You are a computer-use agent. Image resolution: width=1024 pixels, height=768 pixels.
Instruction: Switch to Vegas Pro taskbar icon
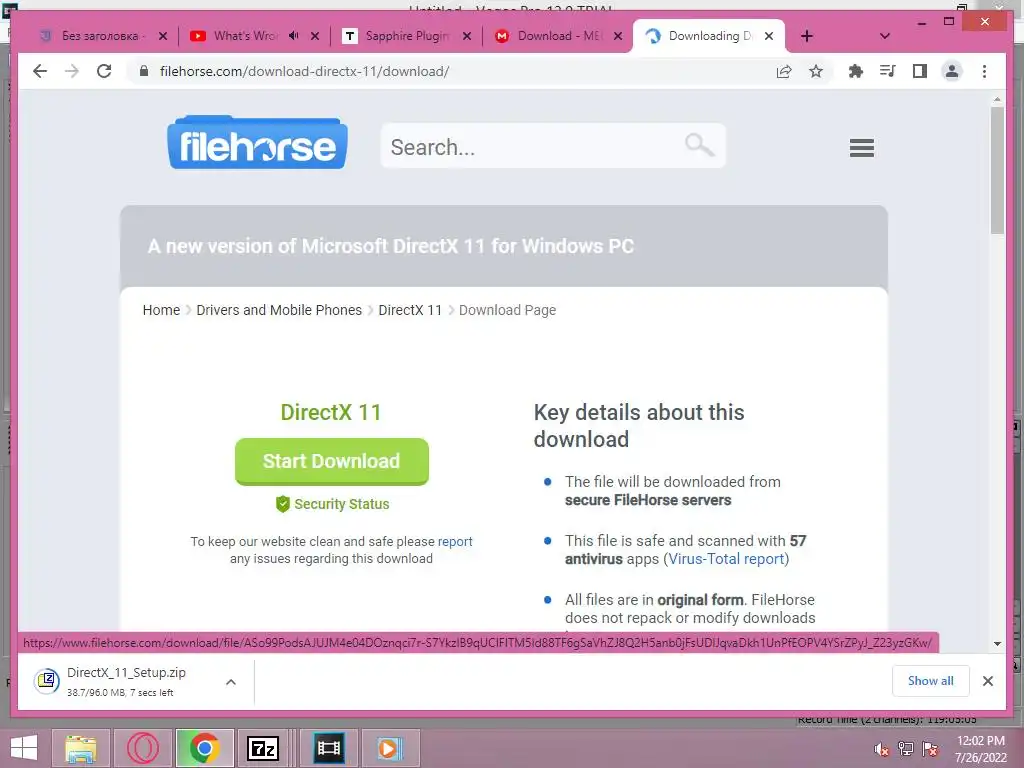click(328, 748)
